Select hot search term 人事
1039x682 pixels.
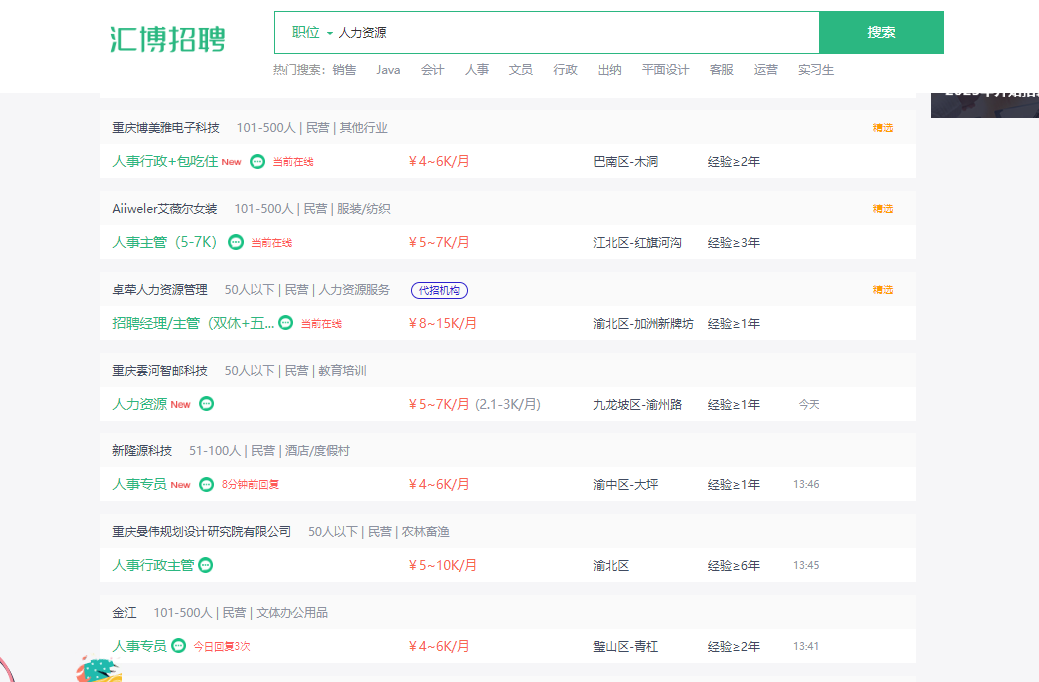[476, 70]
